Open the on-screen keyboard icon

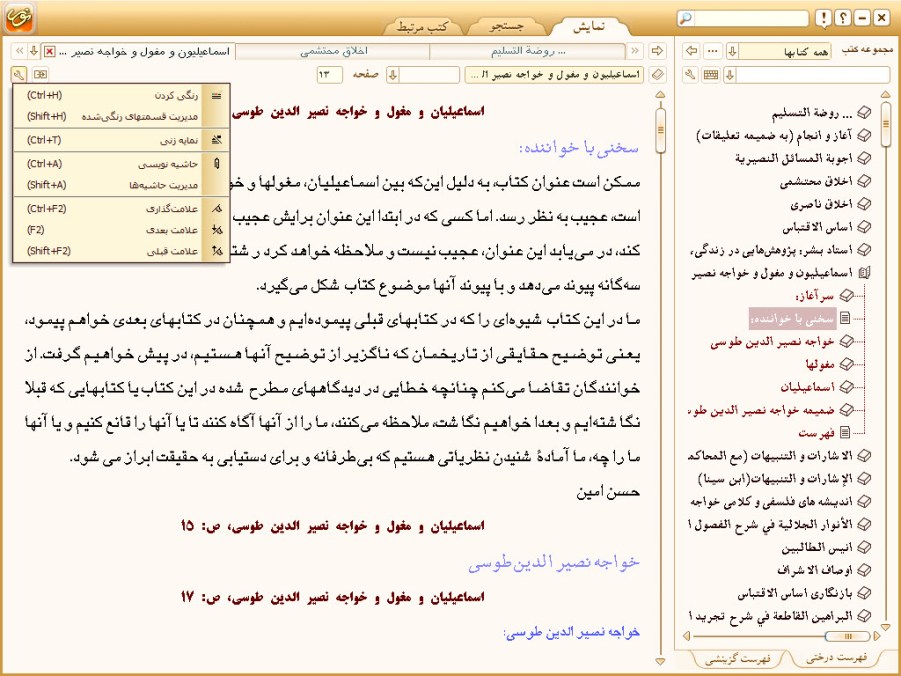point(711,75)
